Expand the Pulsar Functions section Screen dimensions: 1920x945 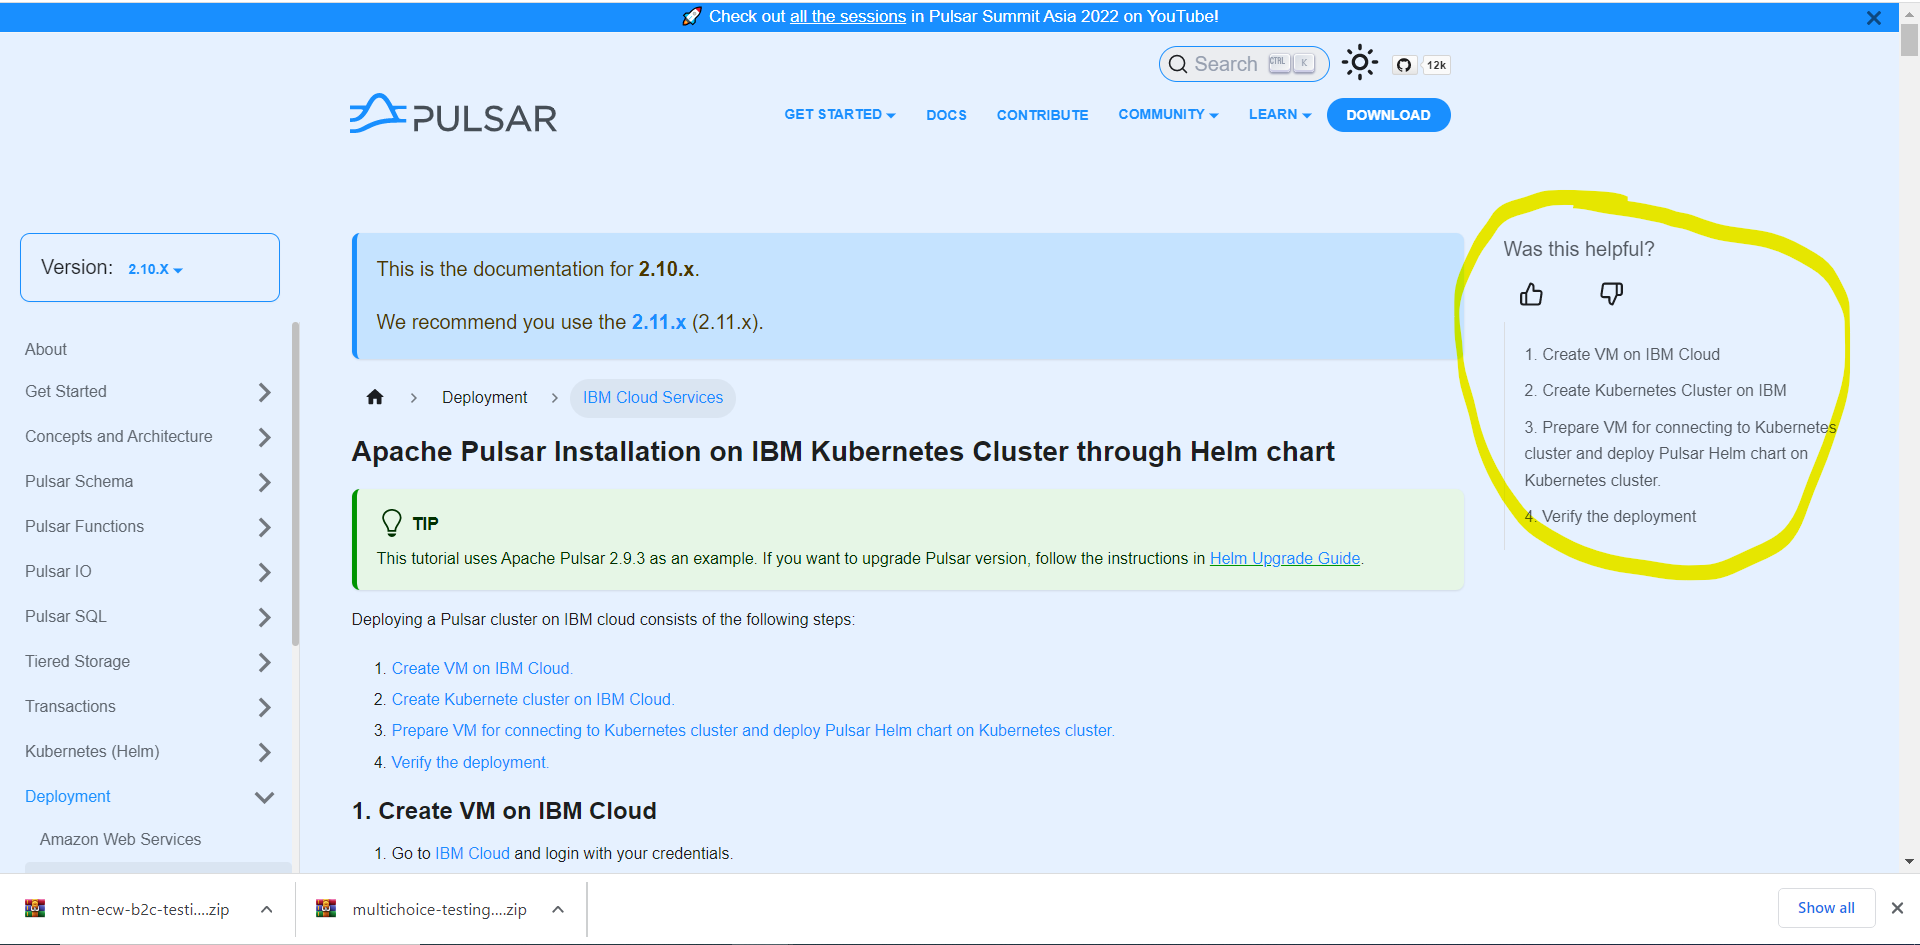pyautogui.click(x=264, y=527)
